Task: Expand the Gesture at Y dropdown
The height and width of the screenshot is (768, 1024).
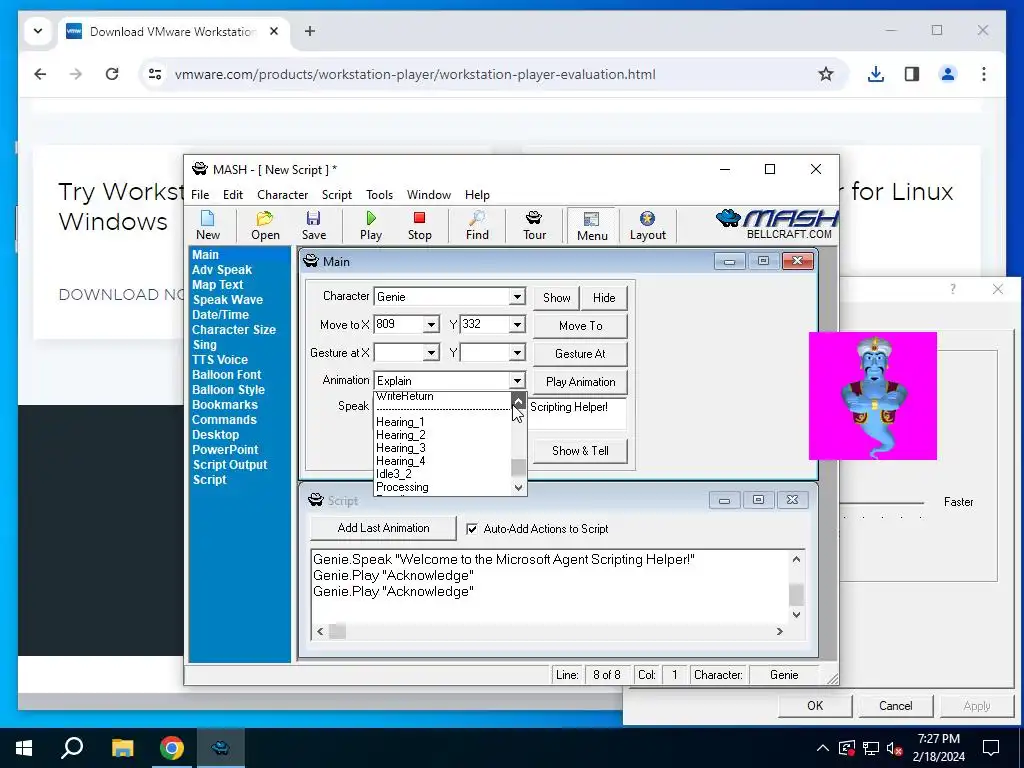Action: [x=517, y=353]
